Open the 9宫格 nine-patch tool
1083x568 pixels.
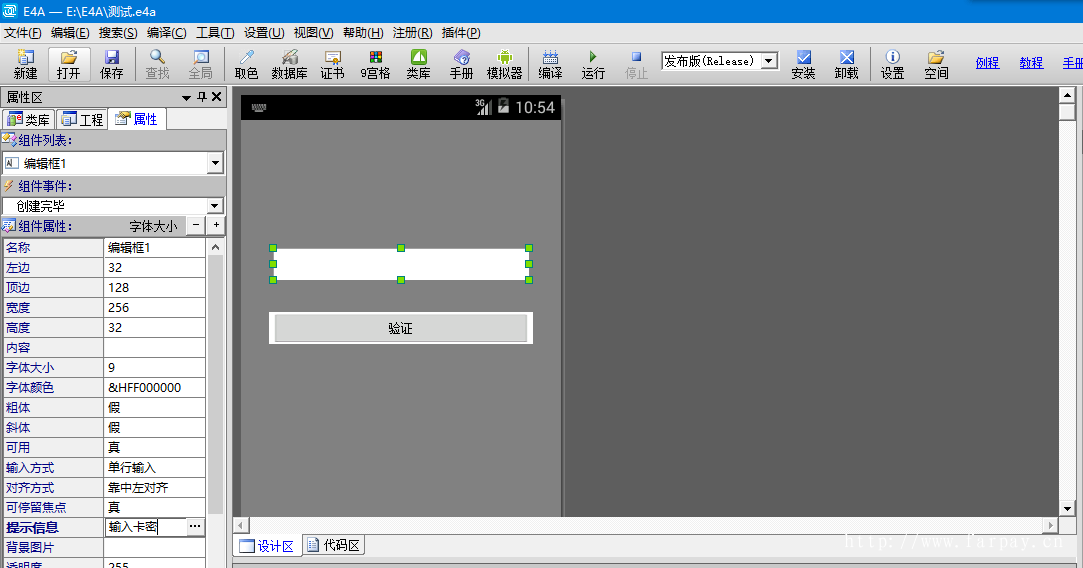[x=375, y=64]
